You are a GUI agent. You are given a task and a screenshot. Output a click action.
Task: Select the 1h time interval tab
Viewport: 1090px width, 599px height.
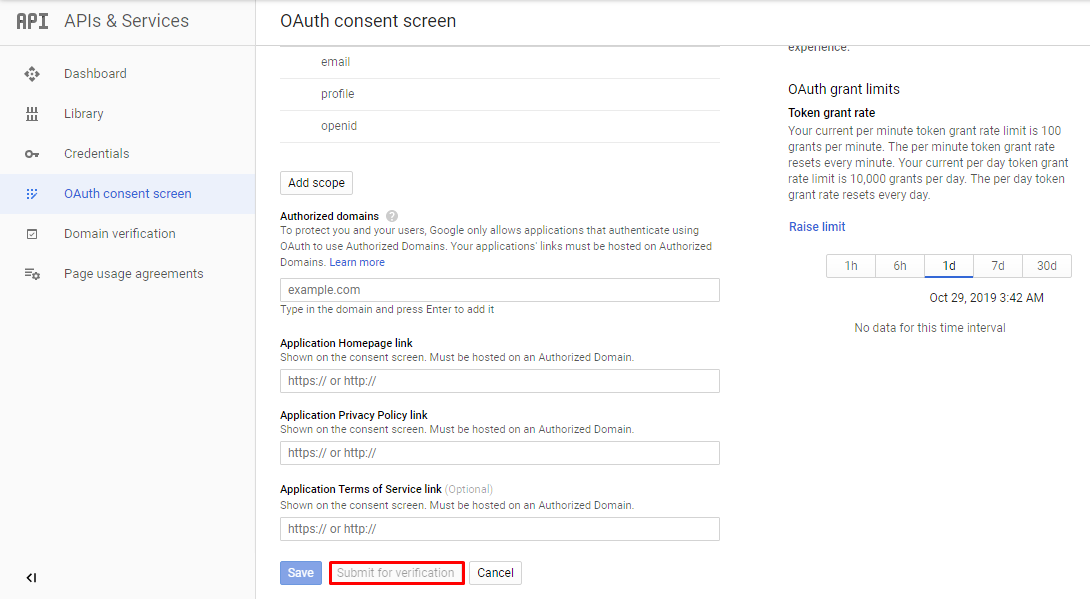(851, 266)
